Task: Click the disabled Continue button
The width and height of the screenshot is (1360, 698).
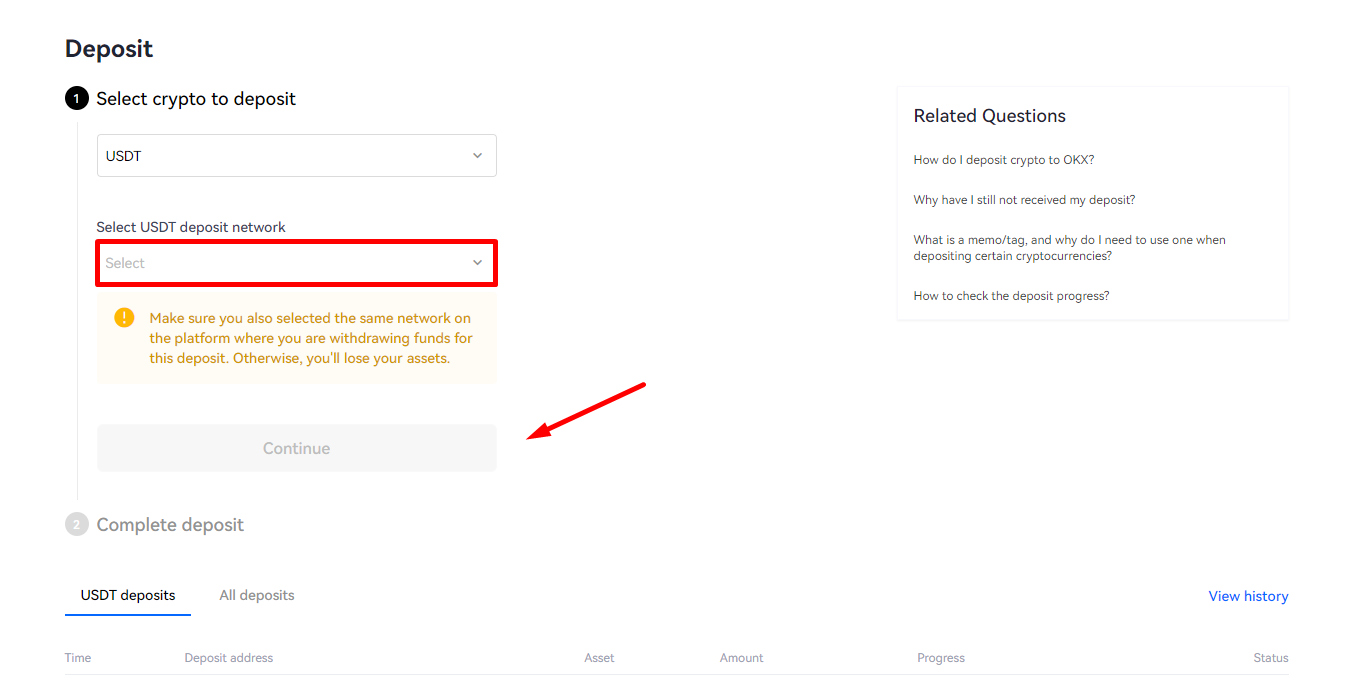Action: click(296, 448)
